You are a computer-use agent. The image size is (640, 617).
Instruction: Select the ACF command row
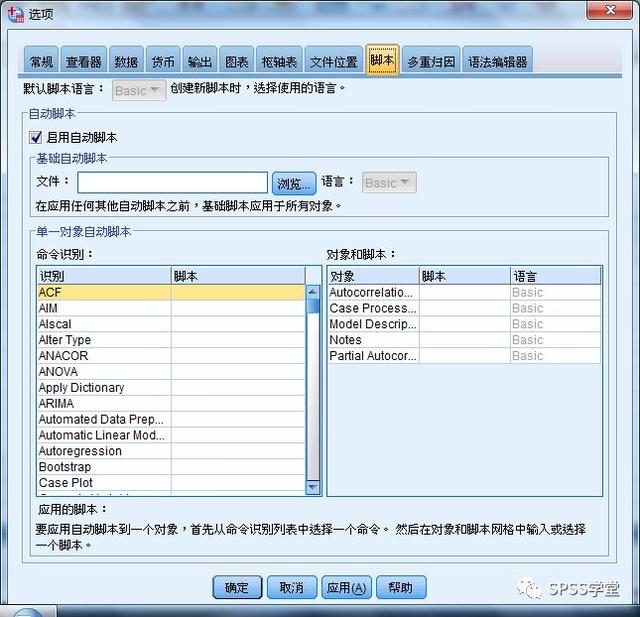click(x=171, y=293)
